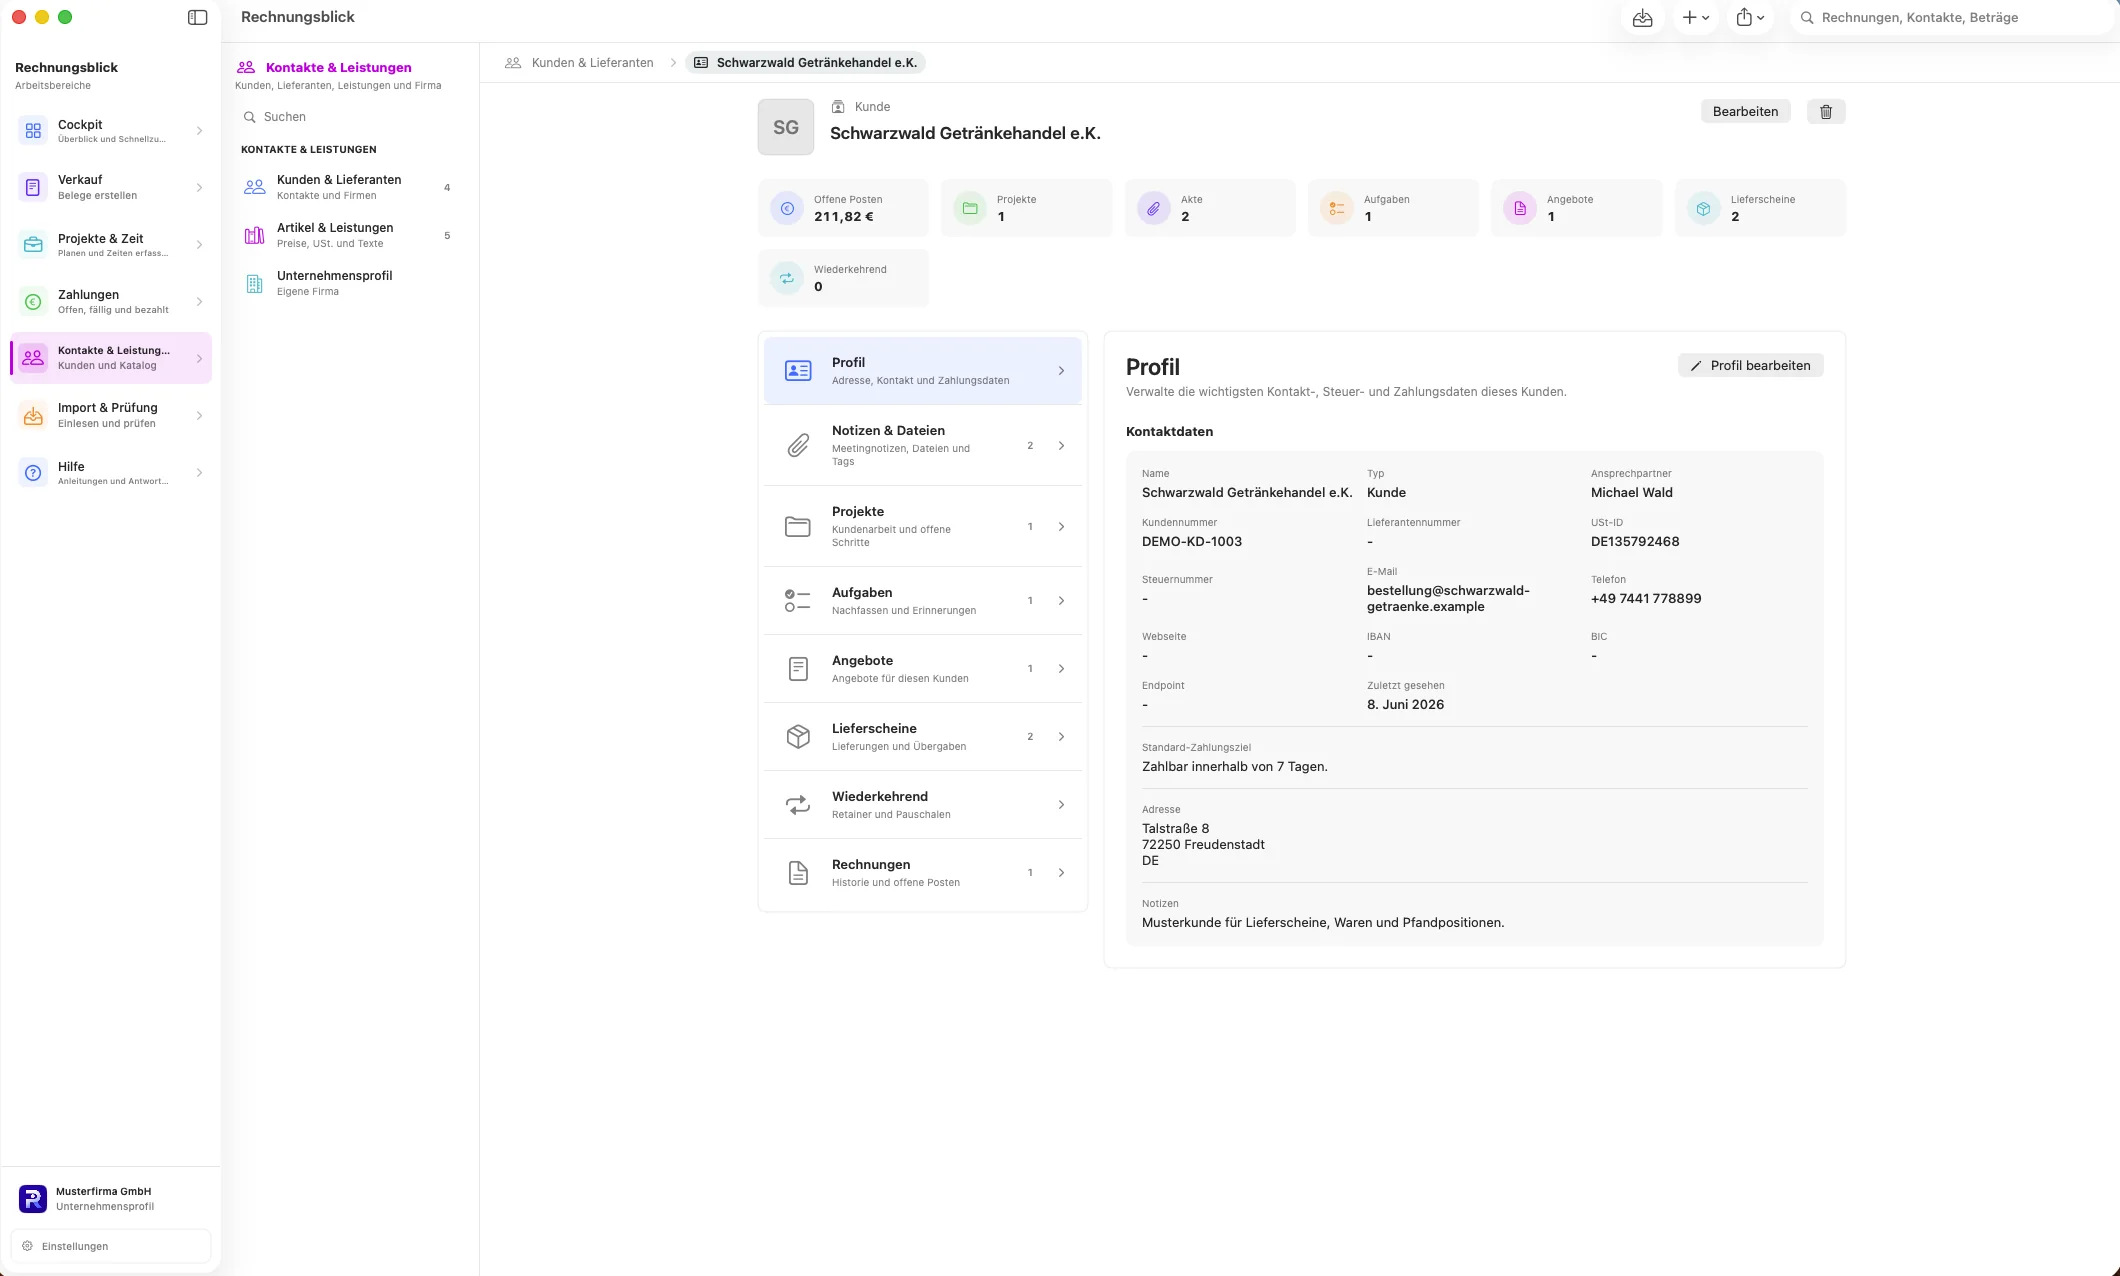
Task: Open Offene Posten 211,82 € card
Action: point(843,208)
